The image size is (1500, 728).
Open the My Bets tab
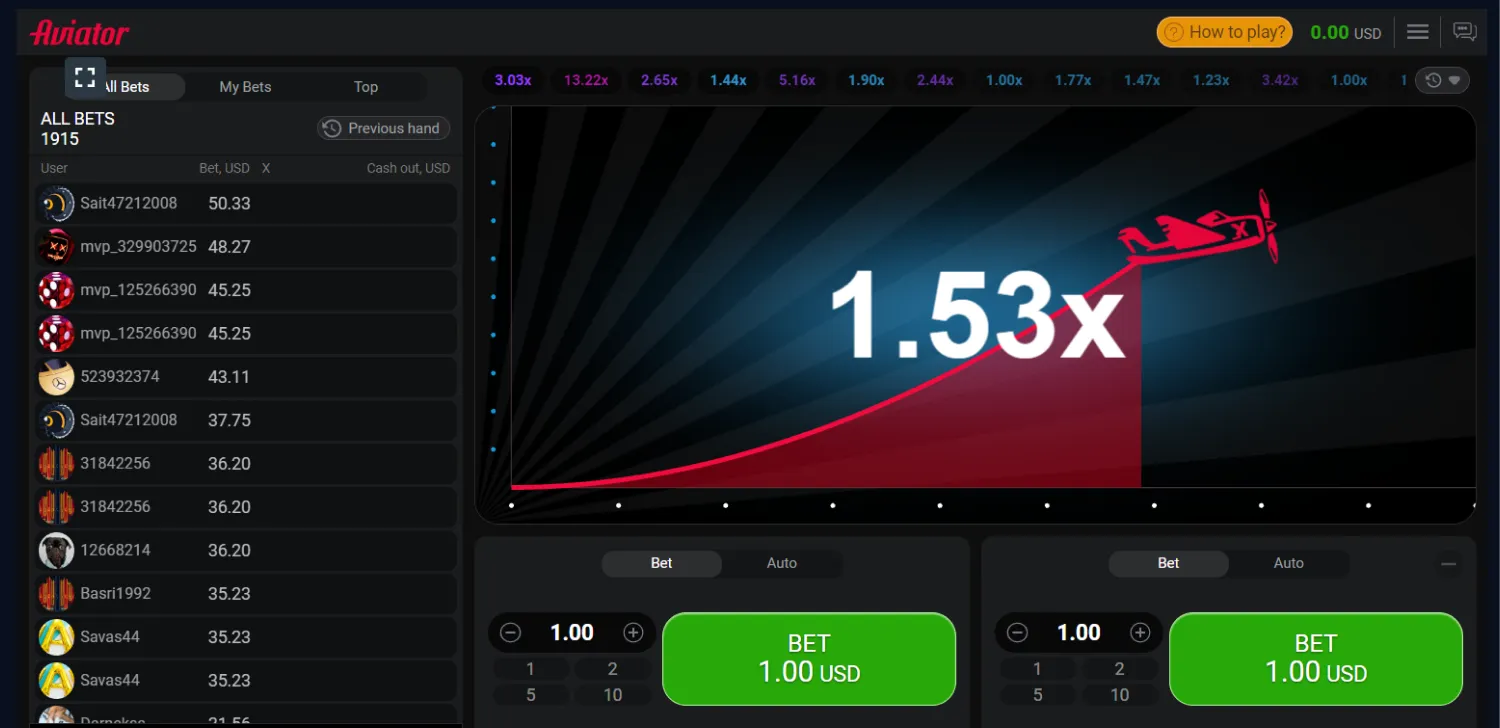[x=245, y=87]
